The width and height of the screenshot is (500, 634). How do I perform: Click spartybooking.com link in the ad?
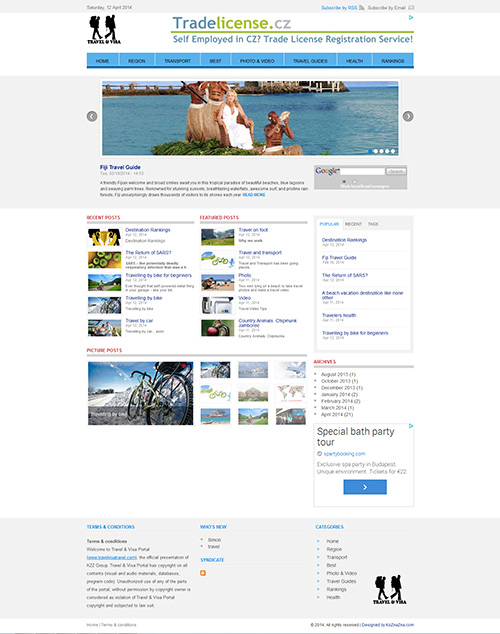[x=344, y=454]
